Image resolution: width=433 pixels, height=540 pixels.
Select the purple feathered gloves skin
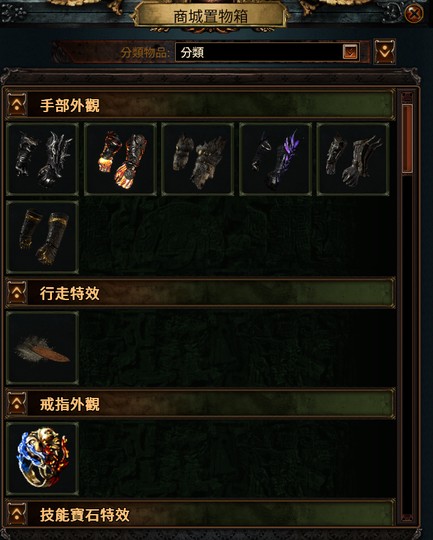(276, 159)
